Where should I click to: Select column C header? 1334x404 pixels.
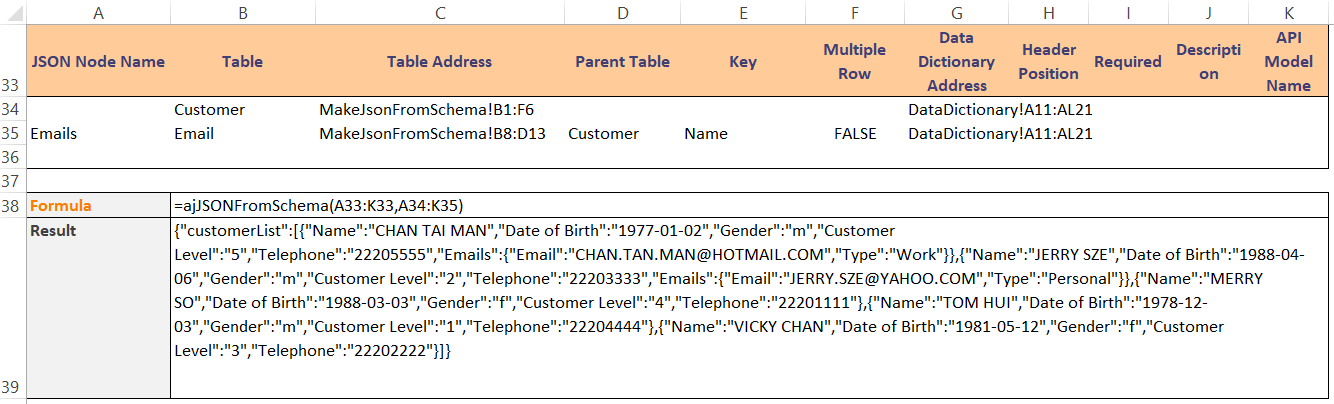(x=439, y=12)
